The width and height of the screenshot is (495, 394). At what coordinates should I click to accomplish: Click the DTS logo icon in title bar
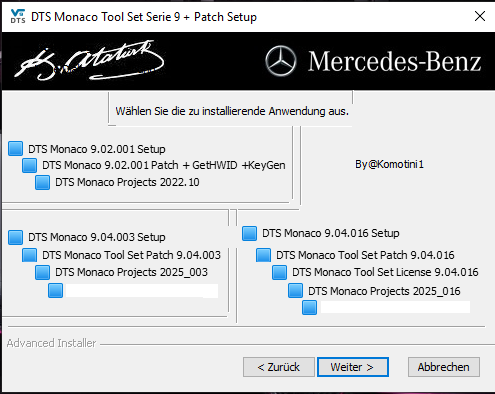coord(18,16)
